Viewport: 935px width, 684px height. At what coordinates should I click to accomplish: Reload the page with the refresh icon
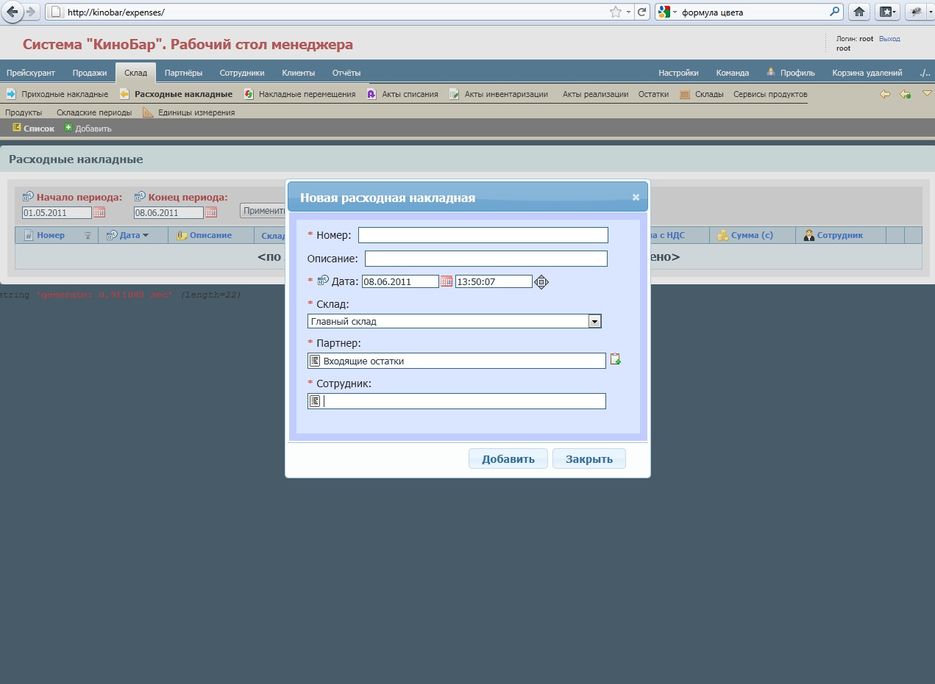[642, 12]
